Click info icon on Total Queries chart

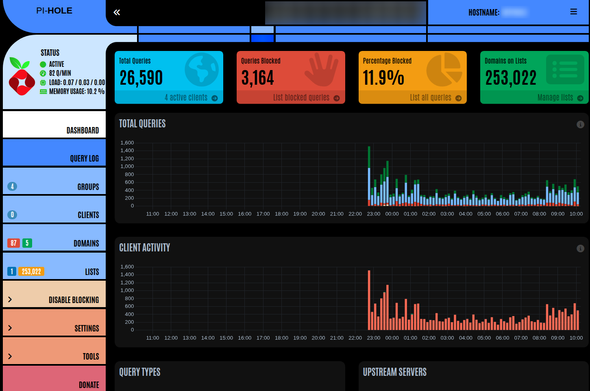click(x=580, y=124)
